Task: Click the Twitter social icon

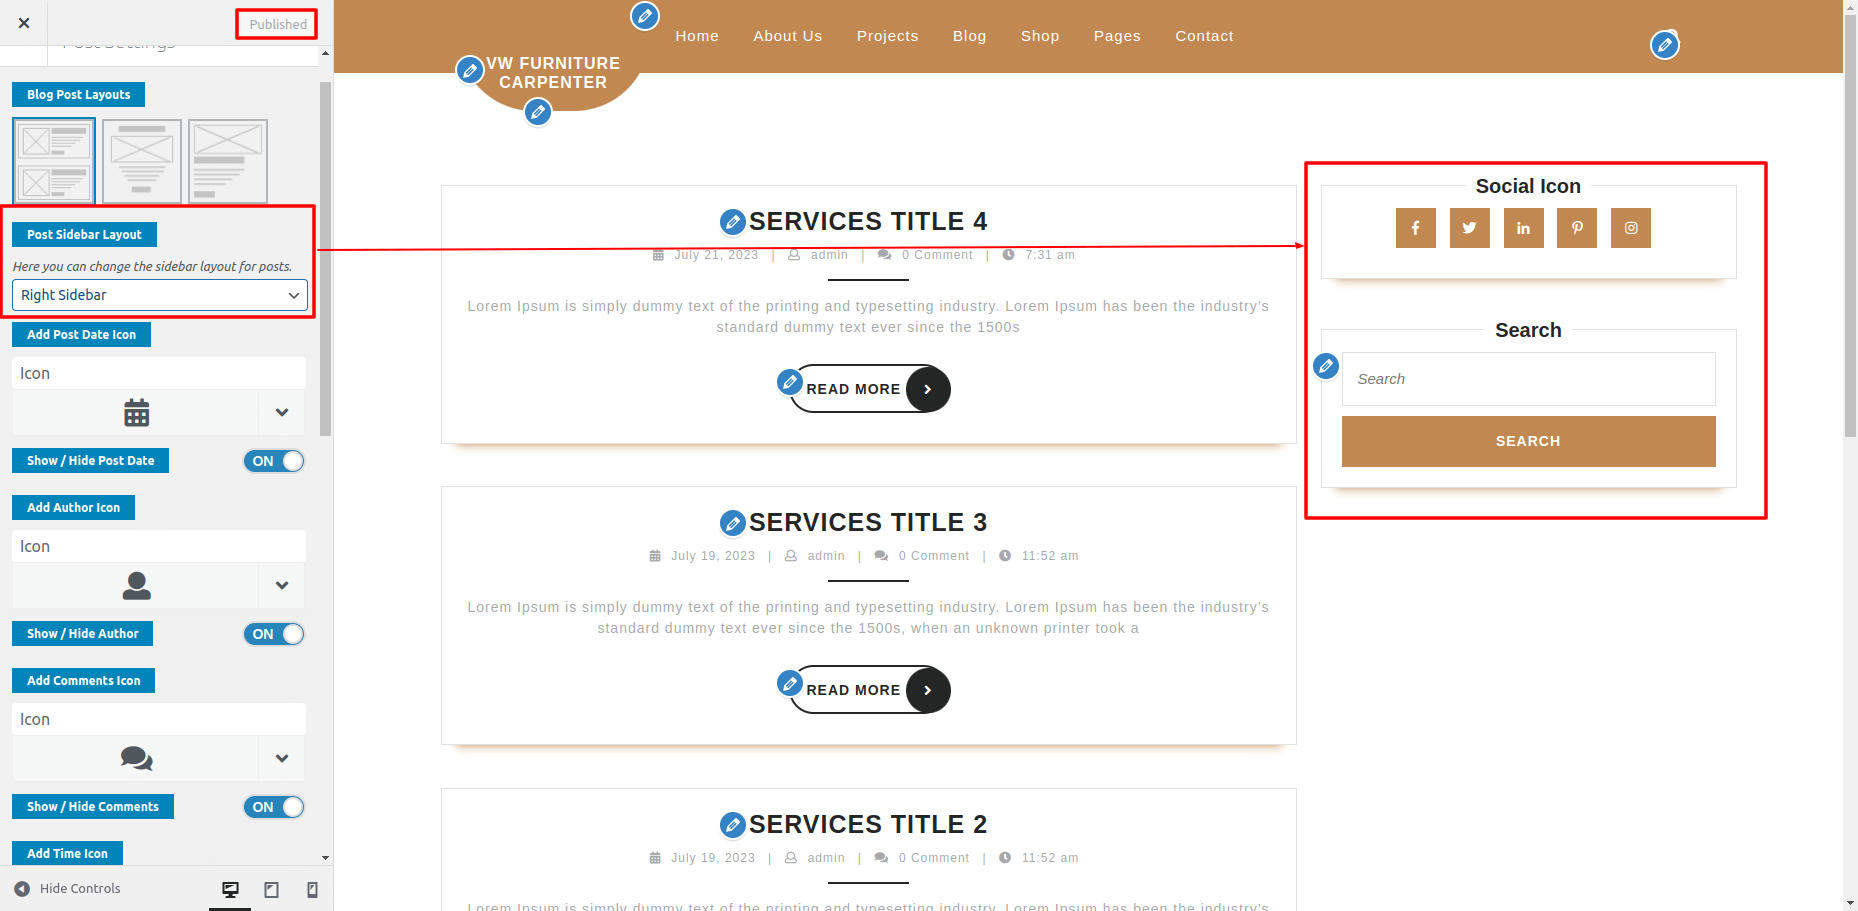Action: click(x=1469, y=228)
